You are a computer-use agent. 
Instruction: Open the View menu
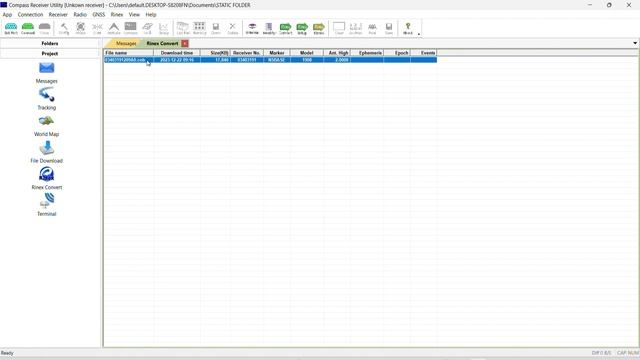click(134, 14)
